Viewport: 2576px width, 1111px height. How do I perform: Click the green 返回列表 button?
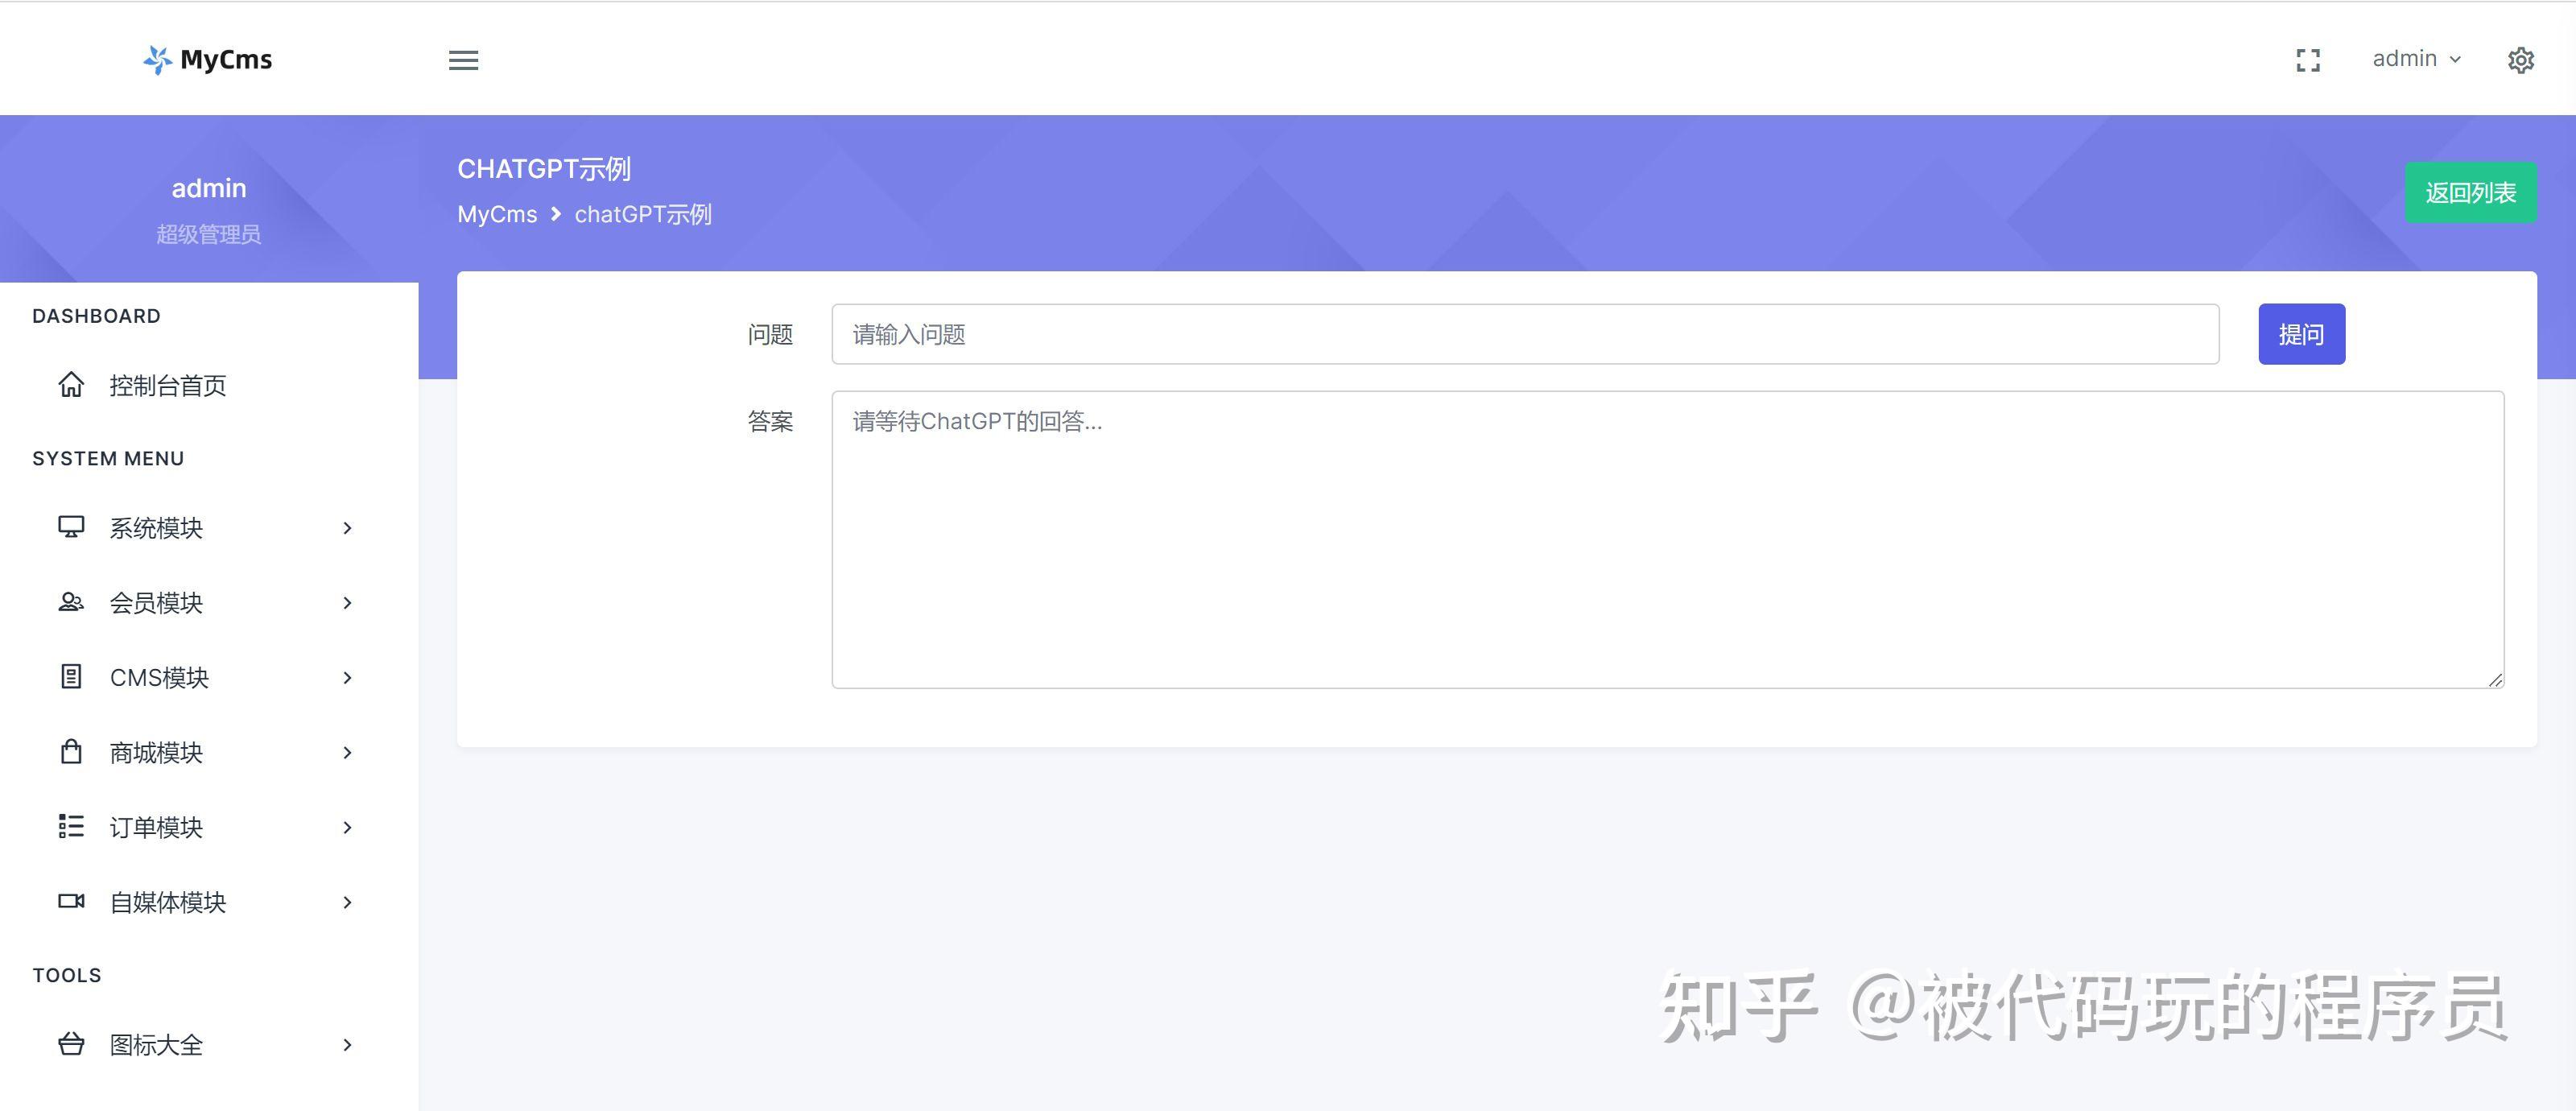click(x=2470, y=192)
